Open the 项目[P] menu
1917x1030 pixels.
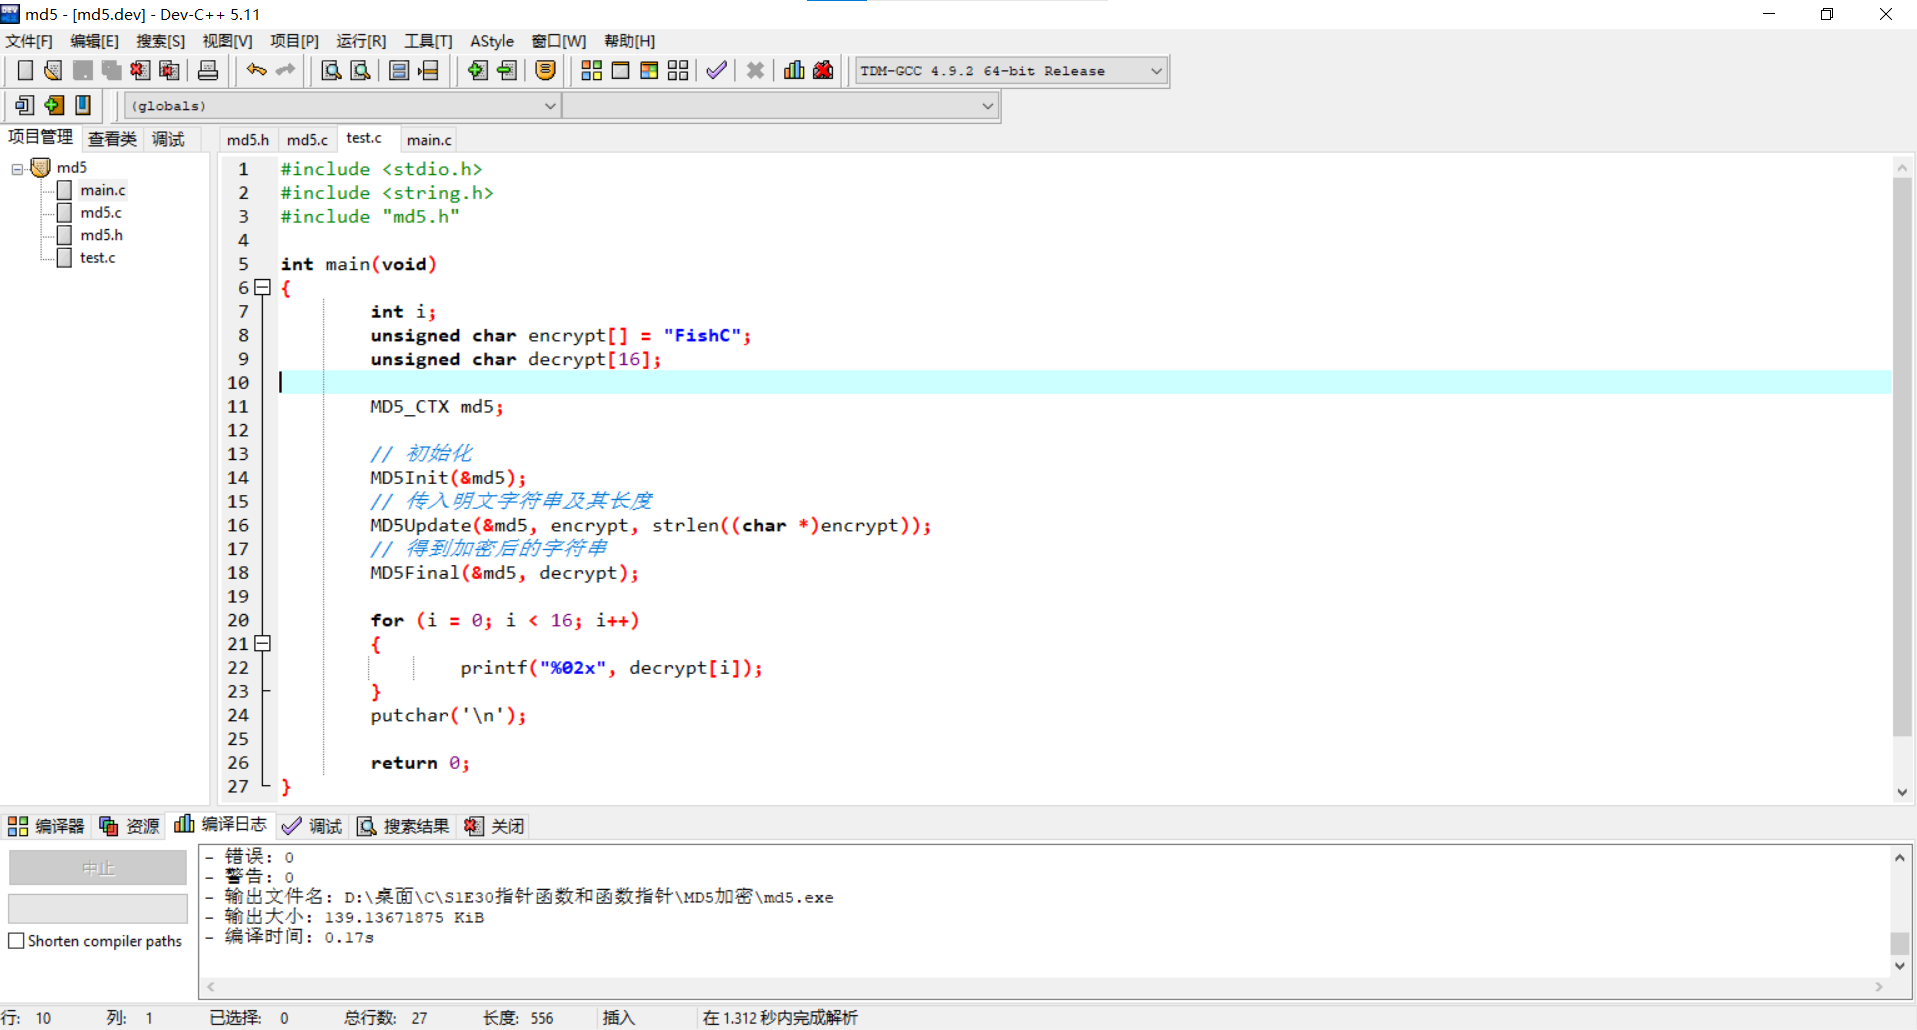pyautogui.click(x=294, y=41)
